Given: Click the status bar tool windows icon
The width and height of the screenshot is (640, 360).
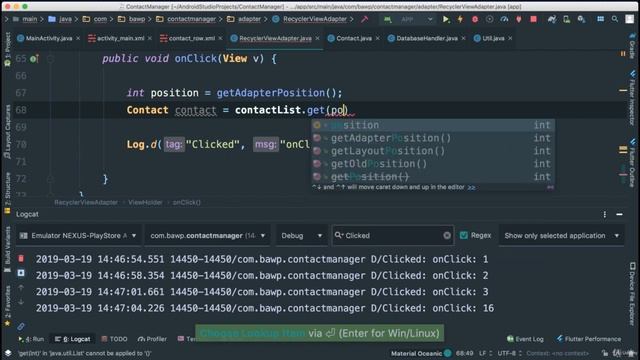Looking at the screenshot, I should point(8,353).
